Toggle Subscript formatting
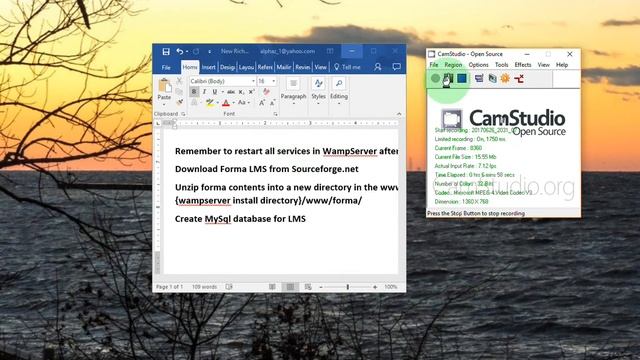Viewport: 640px width, 360px height. tap(242, 92)
